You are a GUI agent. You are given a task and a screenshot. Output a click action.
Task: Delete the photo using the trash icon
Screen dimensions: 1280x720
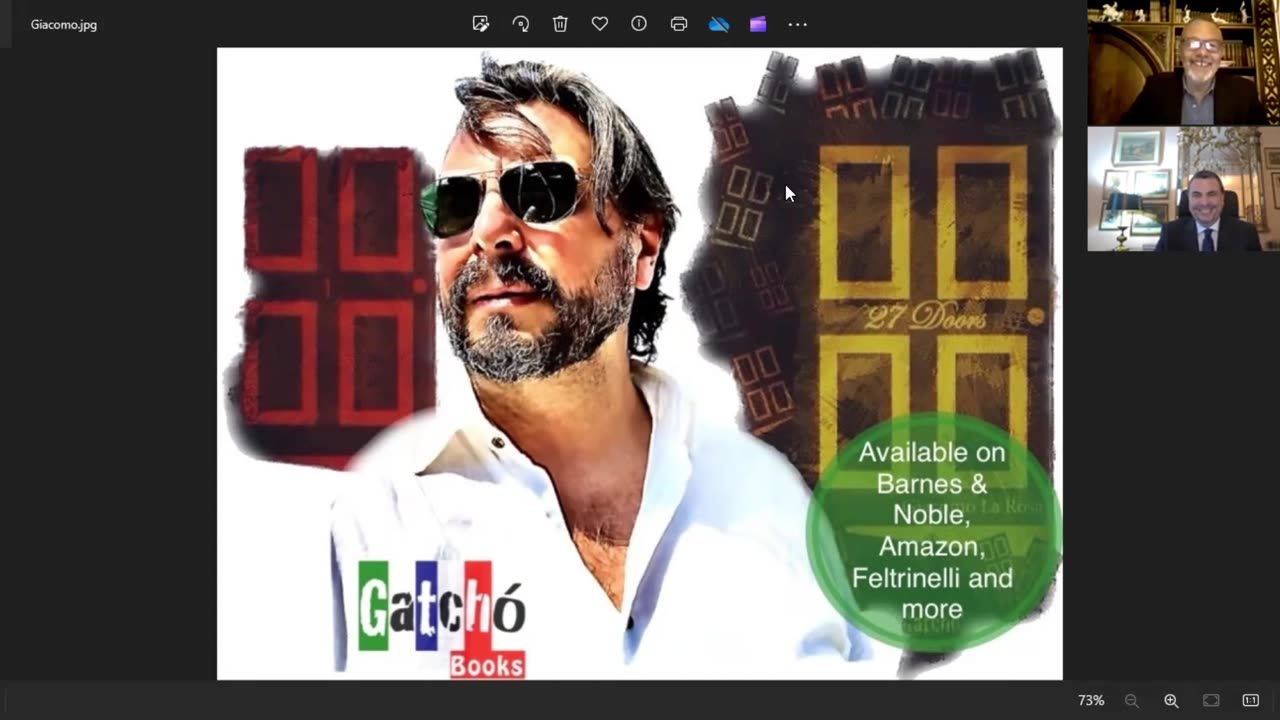560,24
